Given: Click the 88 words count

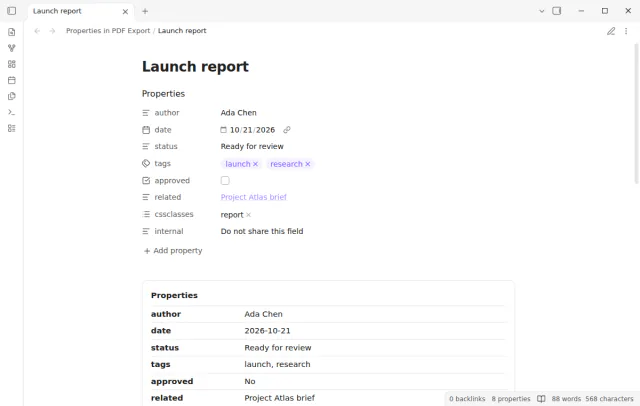Looking at the screenshot, I should pos(566,399).
